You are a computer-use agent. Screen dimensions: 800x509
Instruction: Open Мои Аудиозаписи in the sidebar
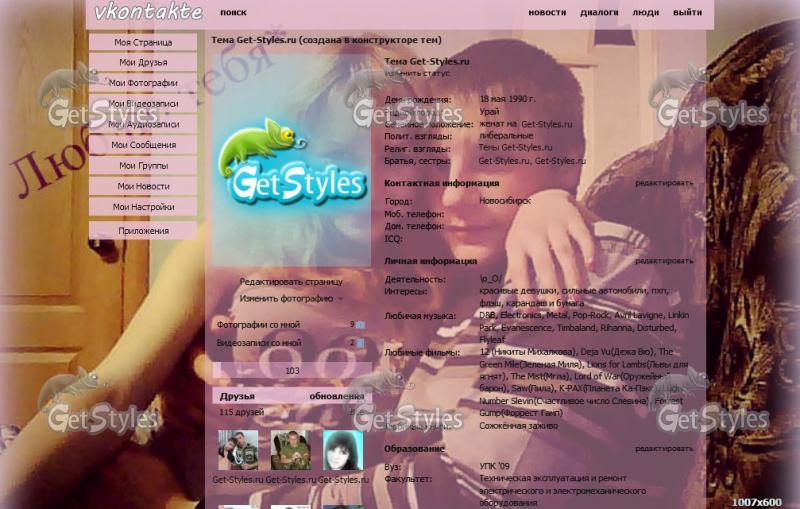[x=143, y=124]
